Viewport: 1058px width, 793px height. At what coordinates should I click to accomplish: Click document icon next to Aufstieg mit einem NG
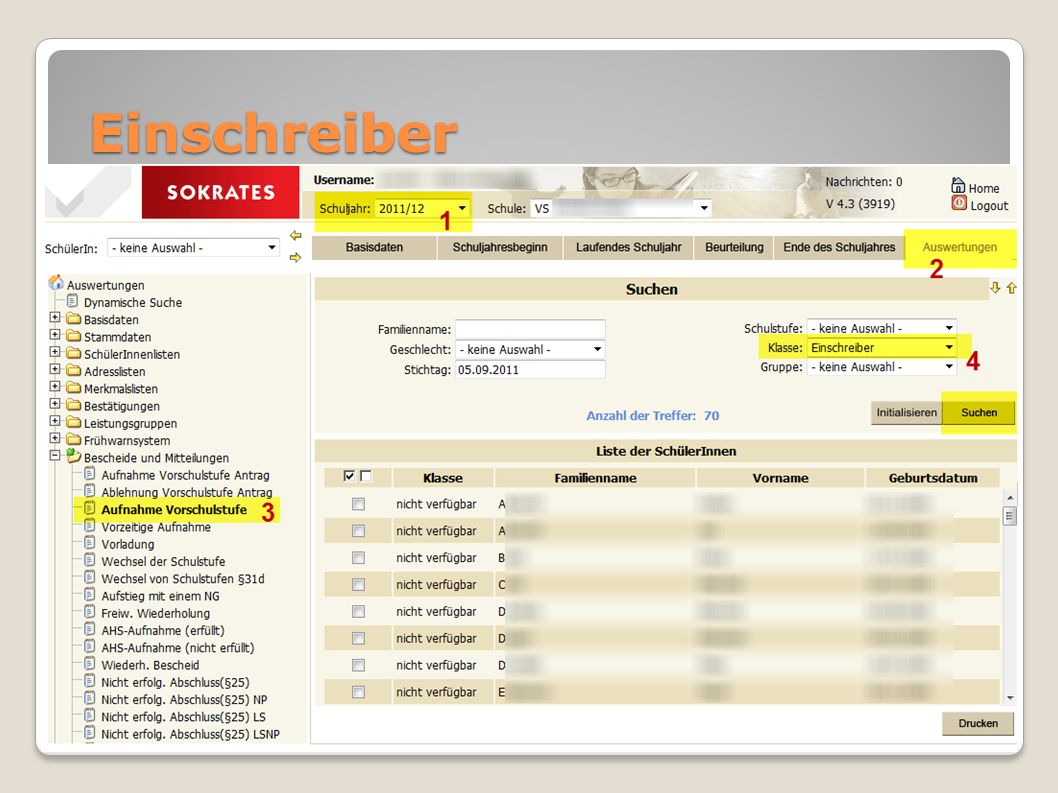click(90, 595)
